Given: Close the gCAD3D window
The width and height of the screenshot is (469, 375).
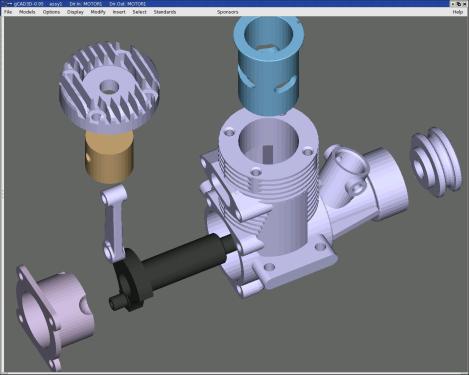Looking at the screenshot, I should (466, 4).
